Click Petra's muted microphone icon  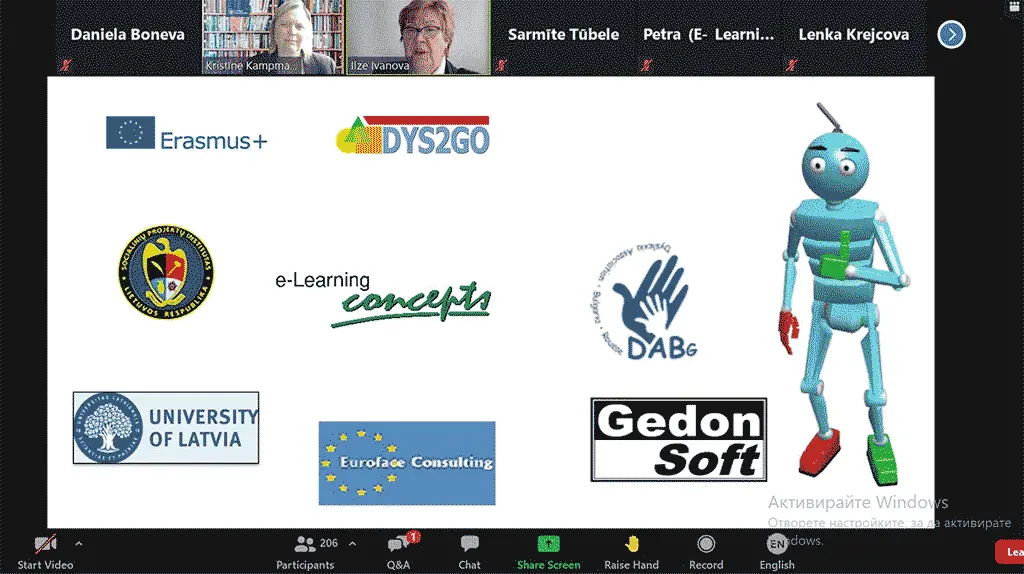tap(646, 65)
